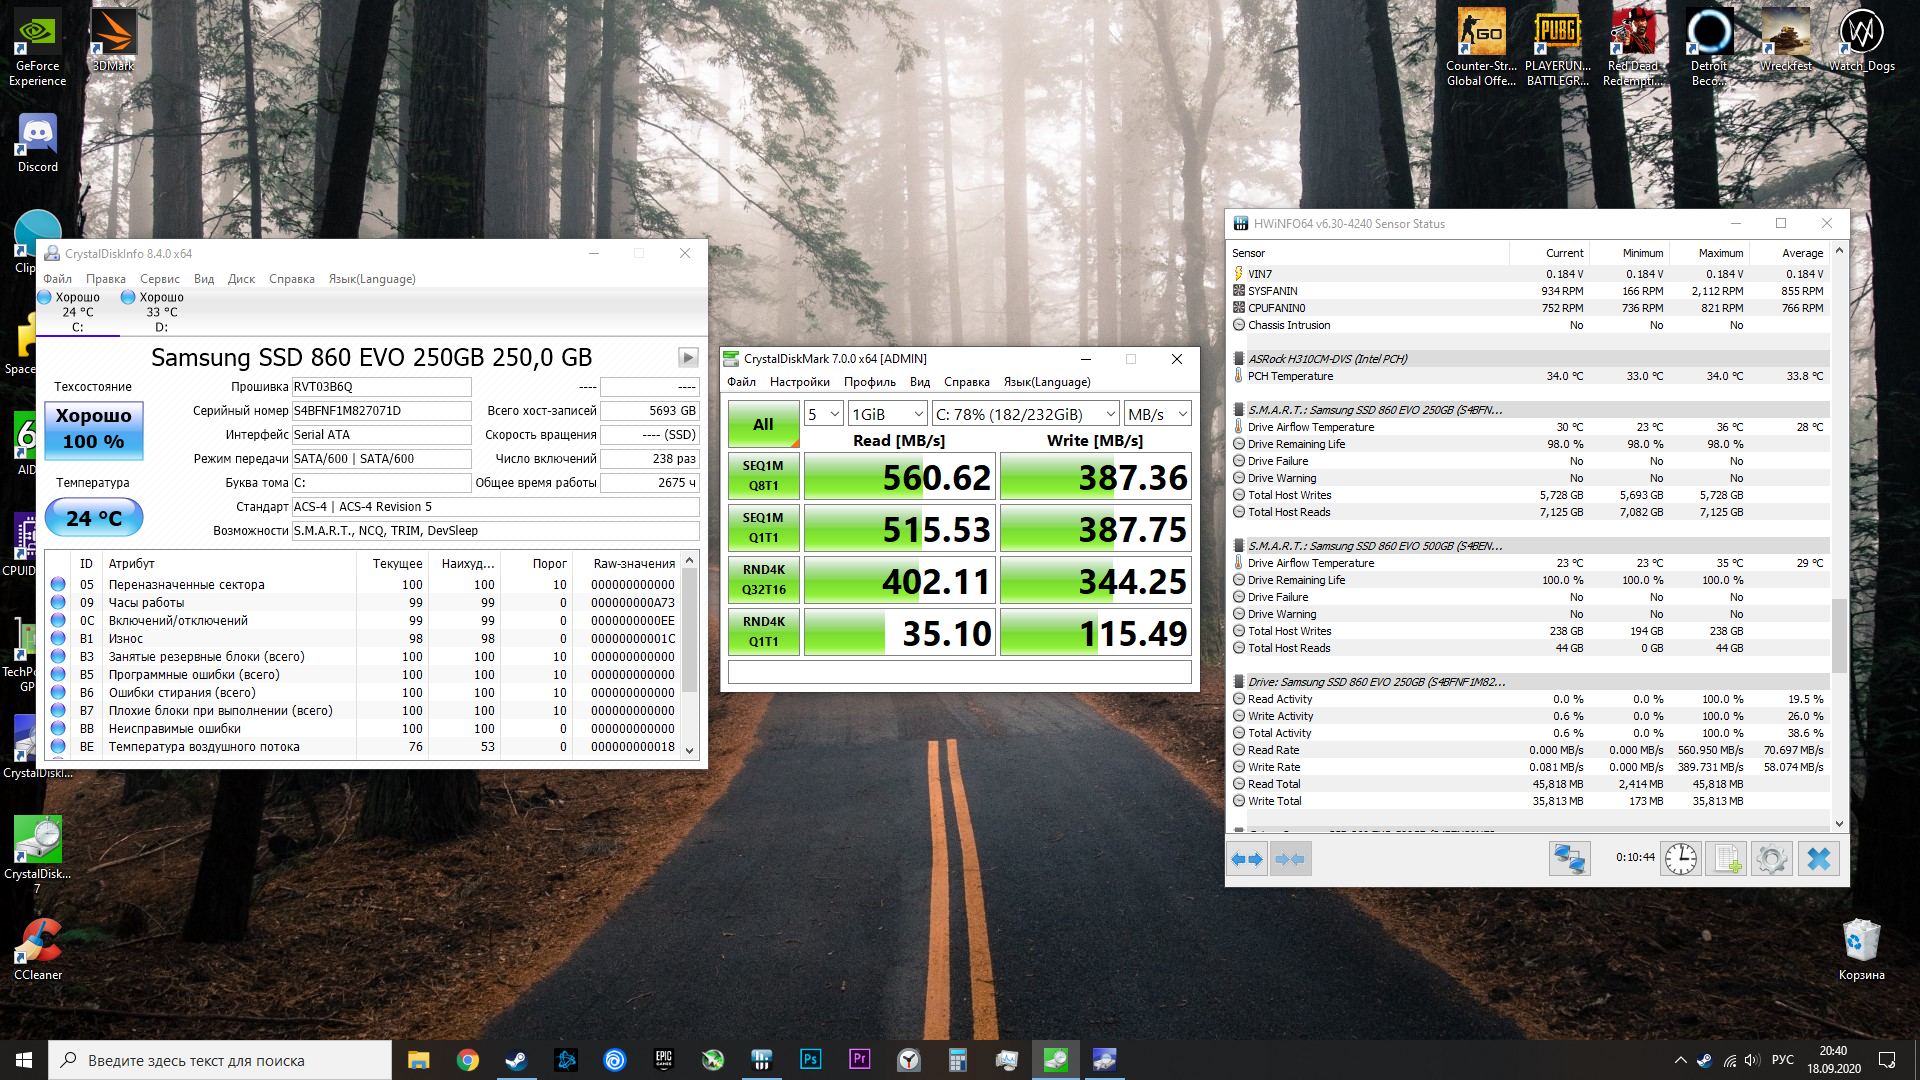Run the SEQ1M Q8T1 test button
Screen dimensions: 1920x1080
(x=763, y=475)
